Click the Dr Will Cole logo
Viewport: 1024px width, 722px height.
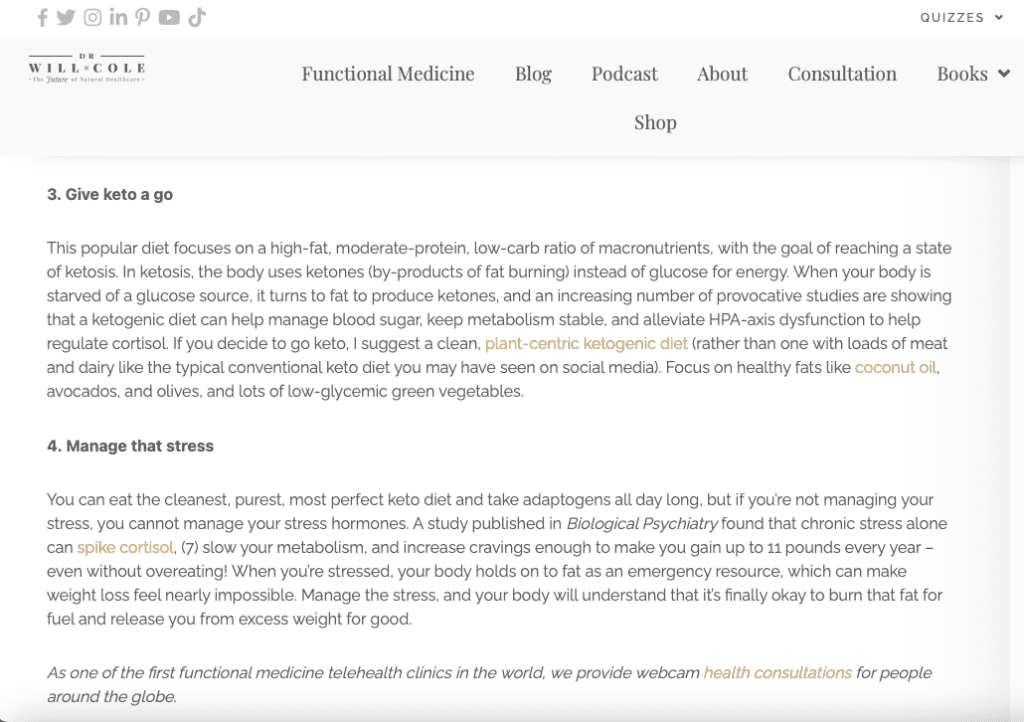coord(87,68)
